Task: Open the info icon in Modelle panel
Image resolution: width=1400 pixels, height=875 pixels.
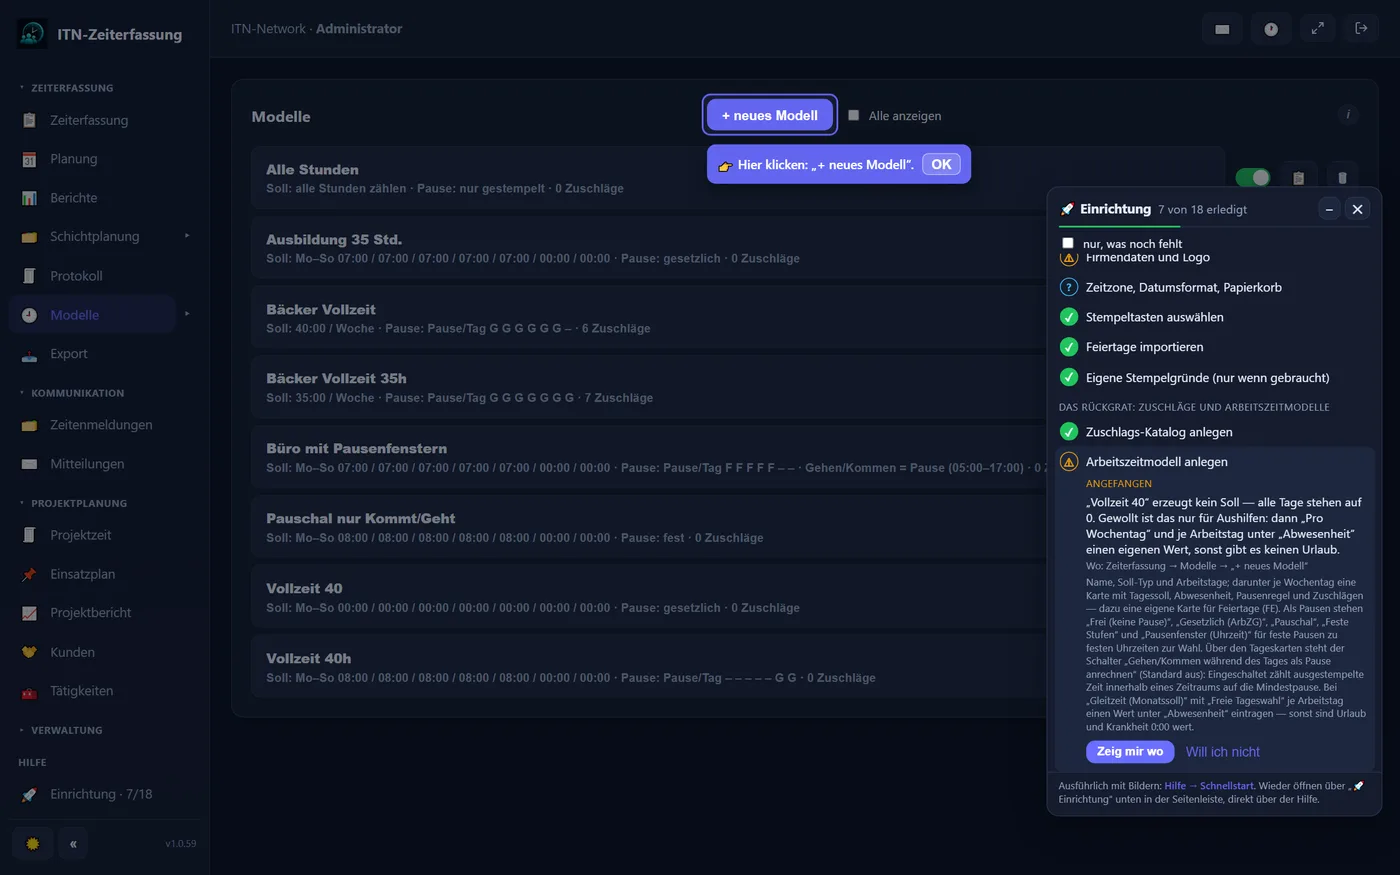Action: (x=1348, y=115)
